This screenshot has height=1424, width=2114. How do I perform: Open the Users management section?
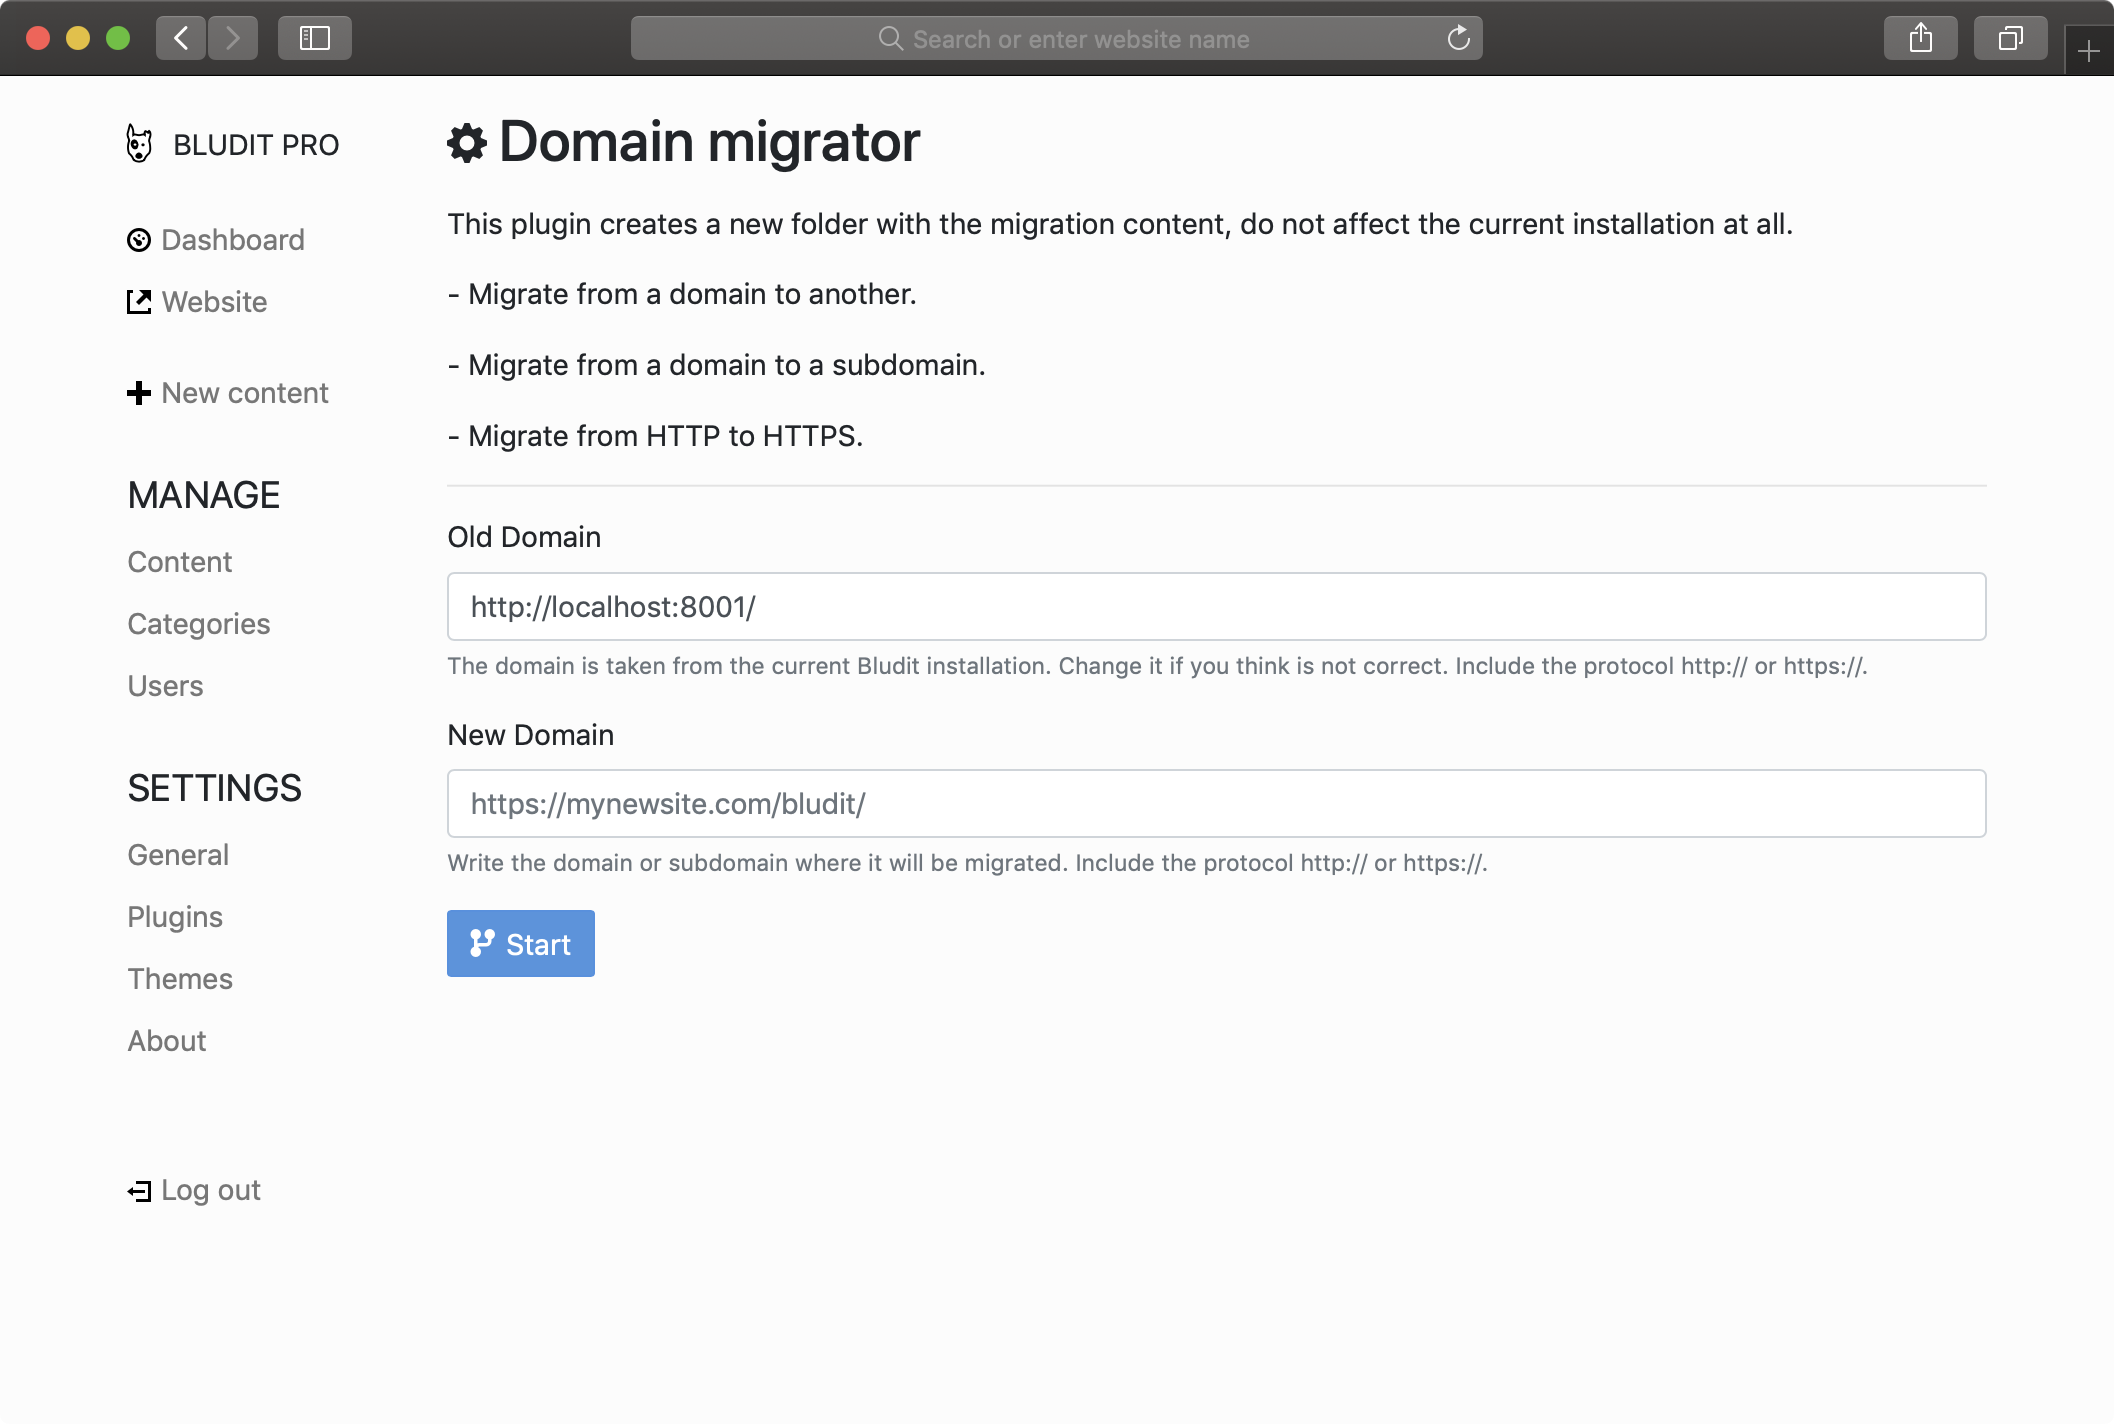click(165, 687)
